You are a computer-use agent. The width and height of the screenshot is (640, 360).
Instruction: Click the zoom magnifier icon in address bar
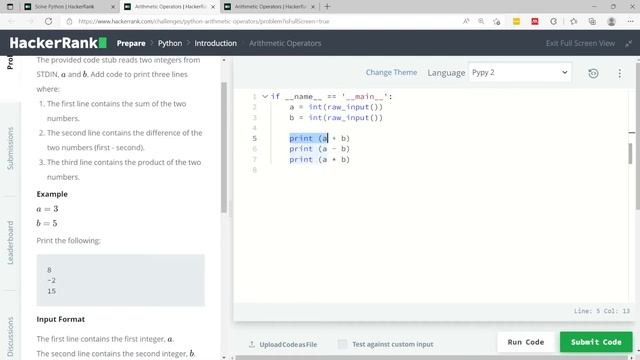point(481,21)
